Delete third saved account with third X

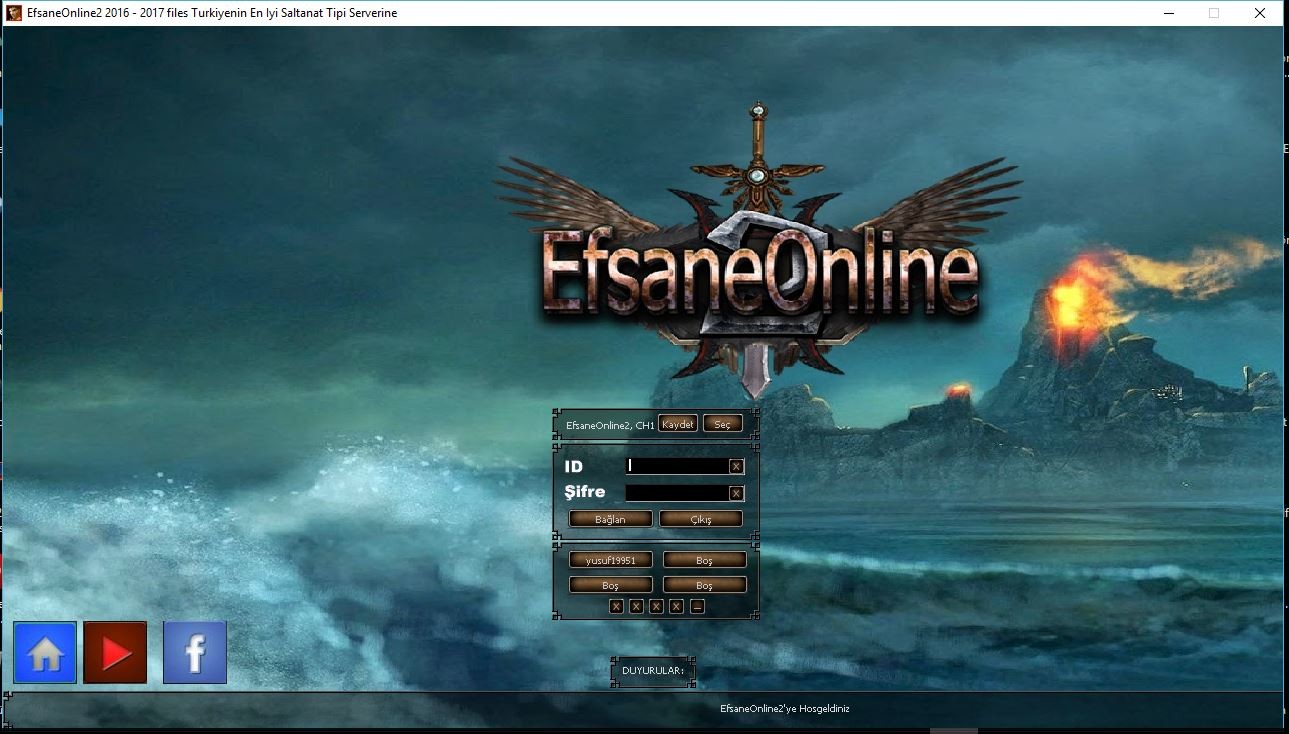click(x=656, y=607)
